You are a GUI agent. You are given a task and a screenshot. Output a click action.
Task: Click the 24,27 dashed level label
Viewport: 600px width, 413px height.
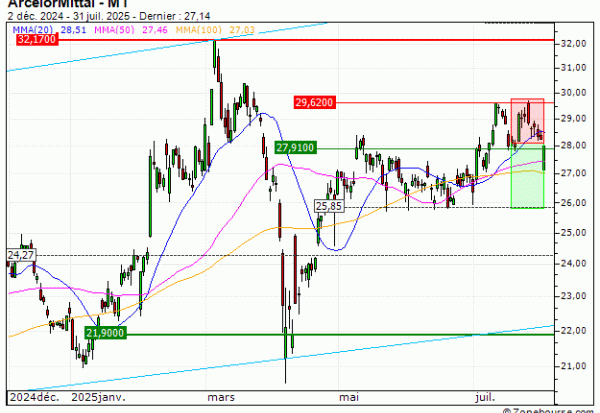click(21, 255)
